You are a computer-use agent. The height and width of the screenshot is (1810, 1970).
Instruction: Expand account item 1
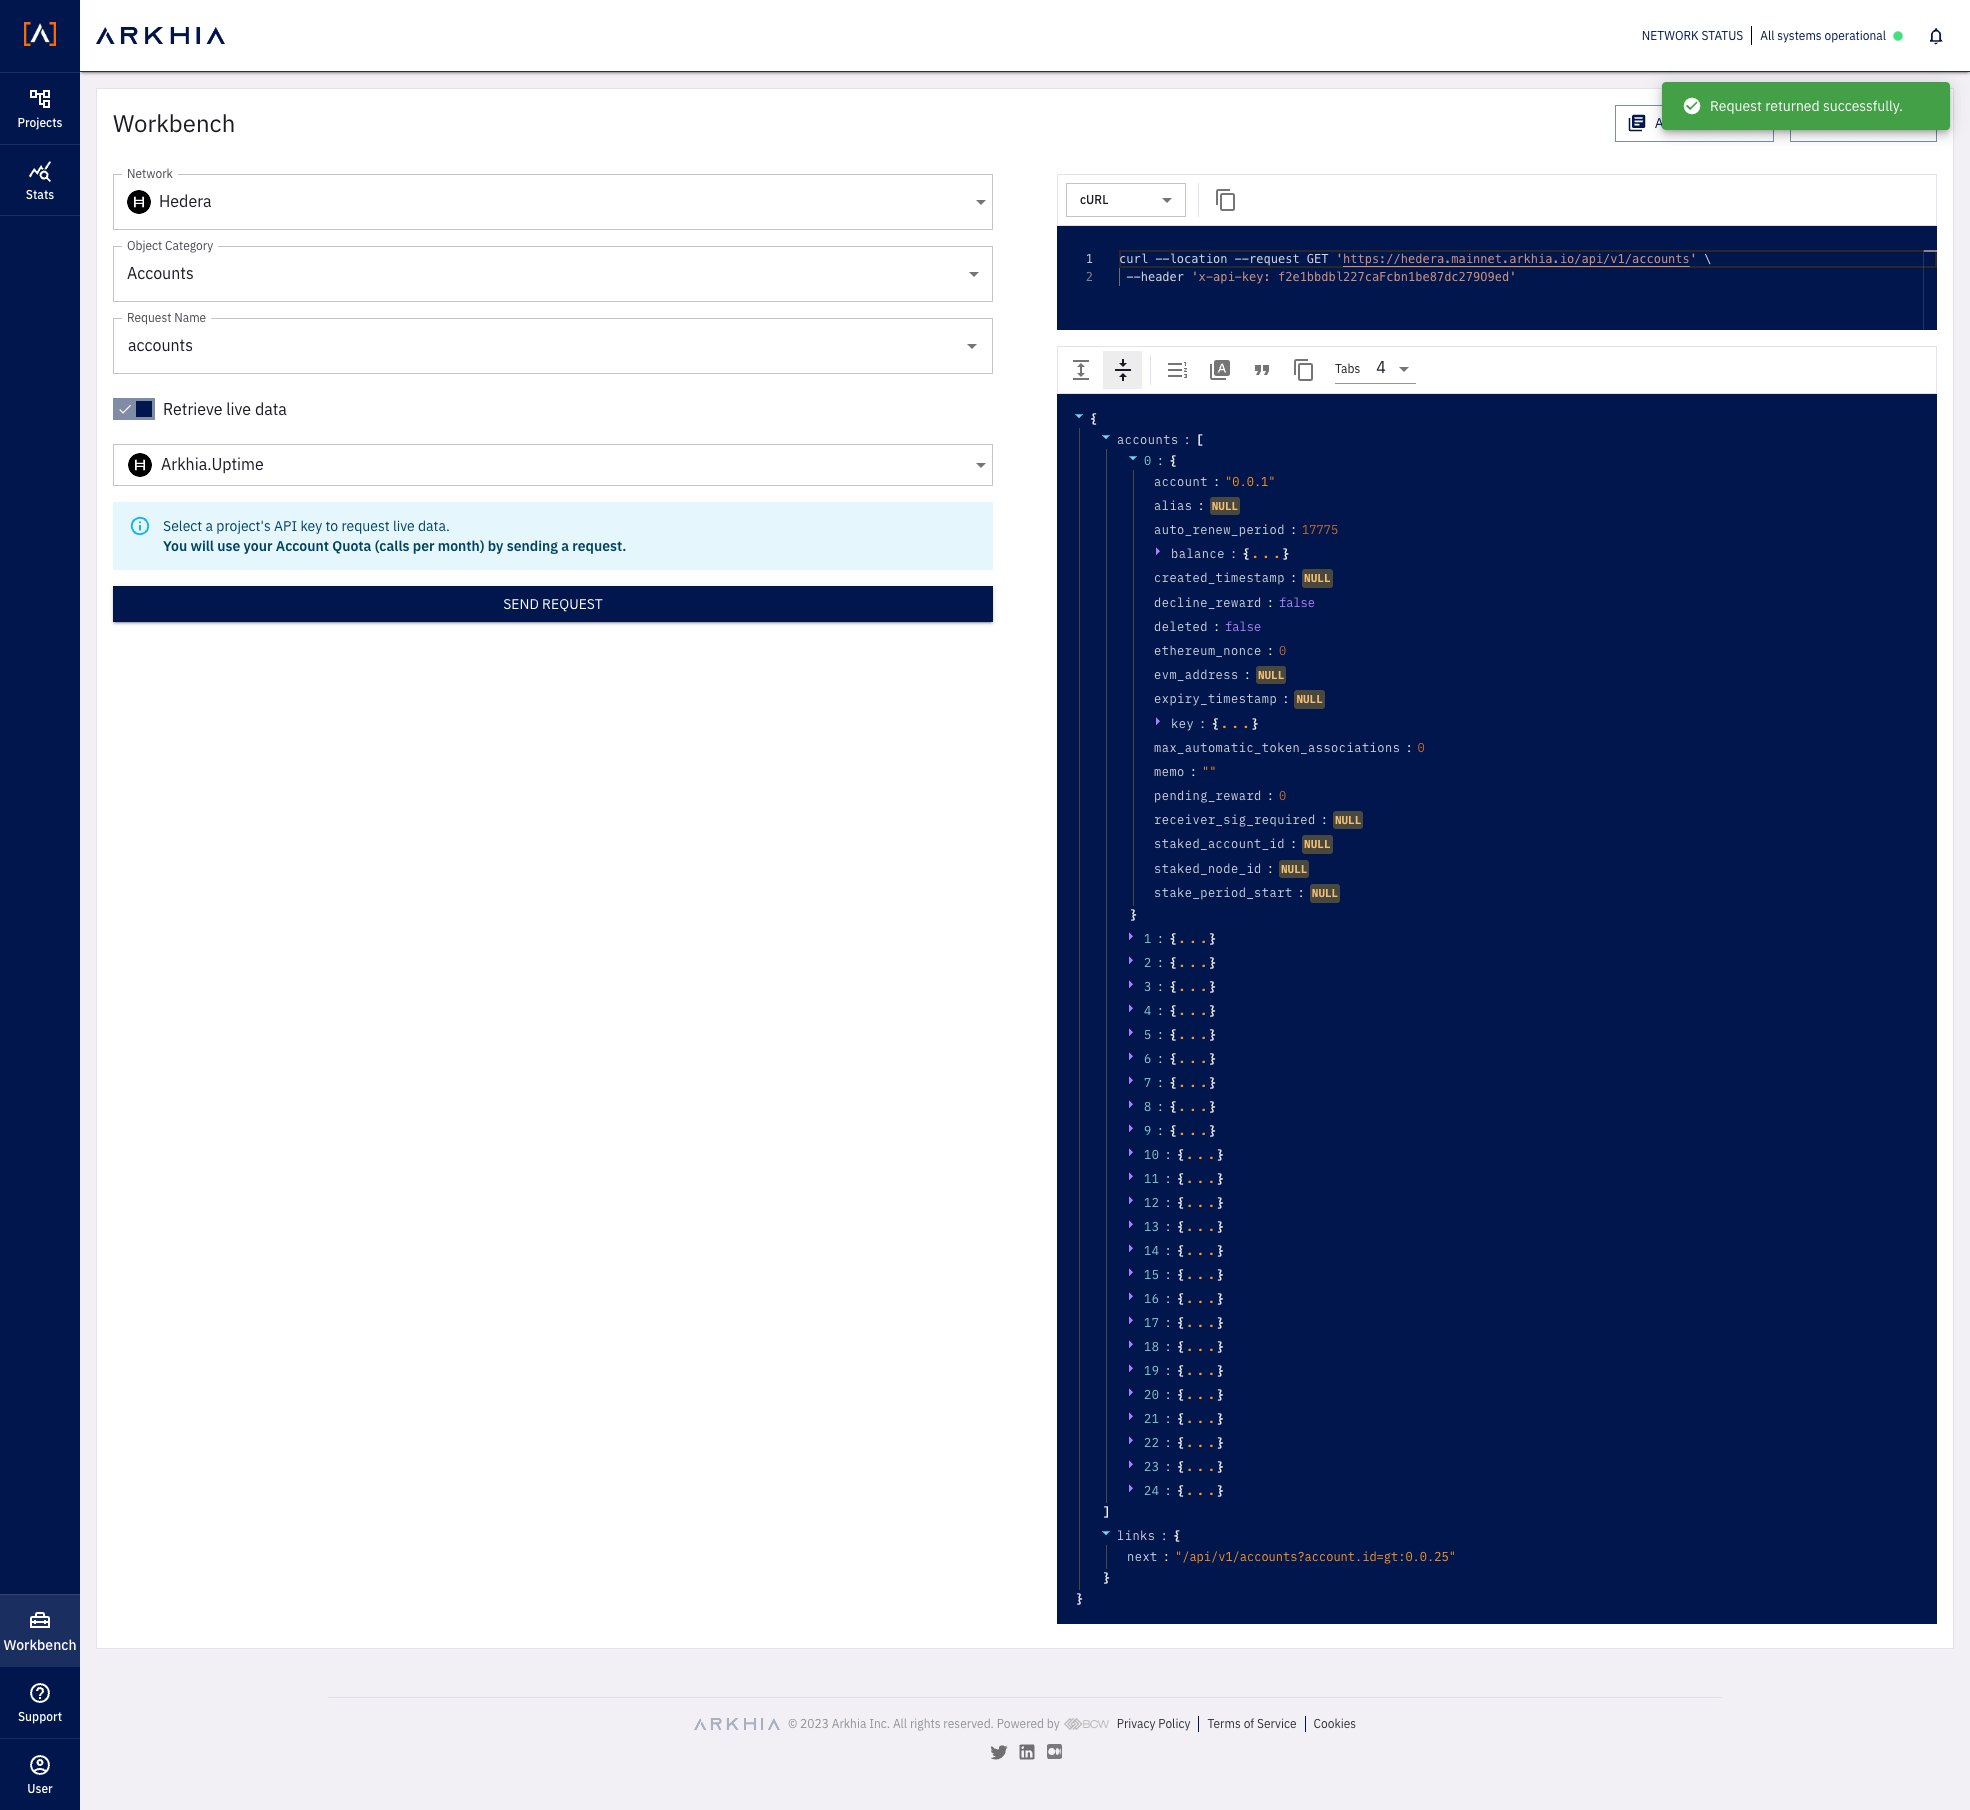[1131, 937]
